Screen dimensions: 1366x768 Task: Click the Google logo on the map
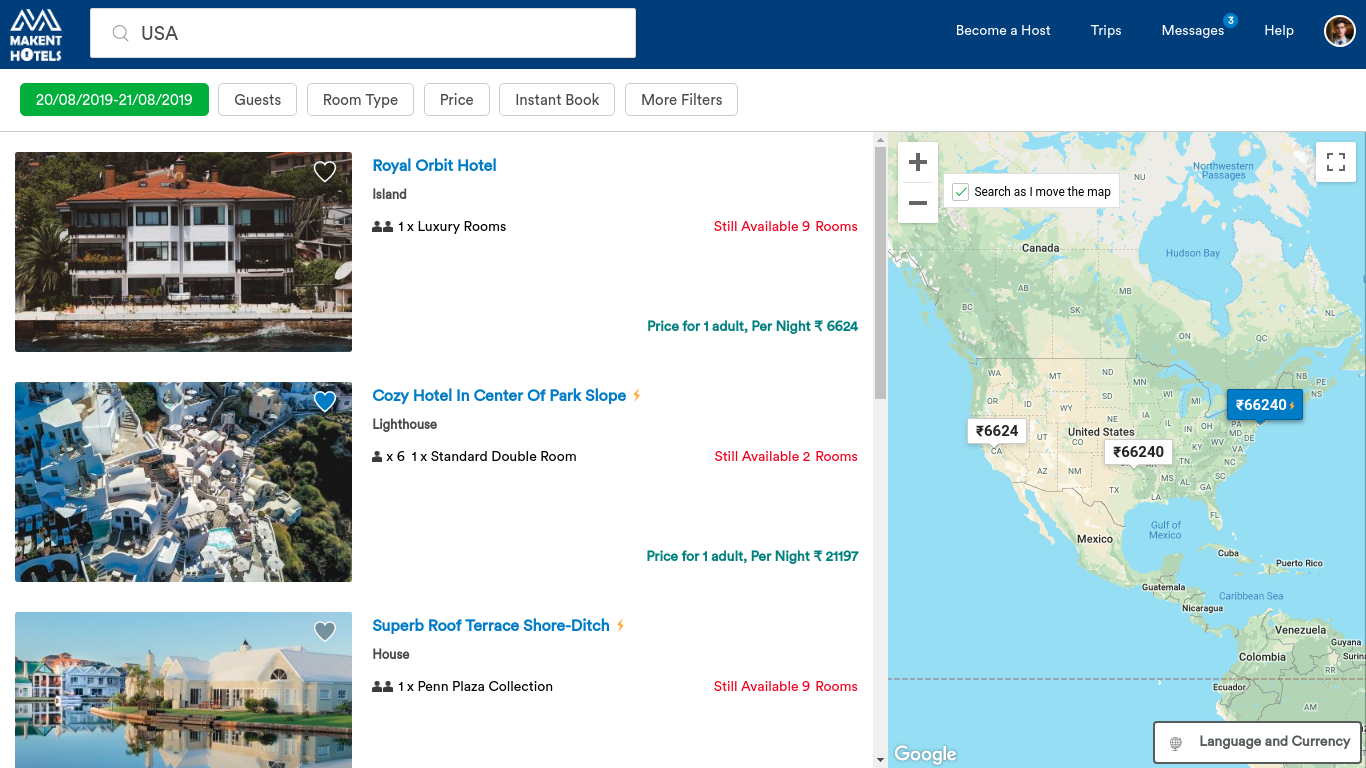tap(925, 754)
